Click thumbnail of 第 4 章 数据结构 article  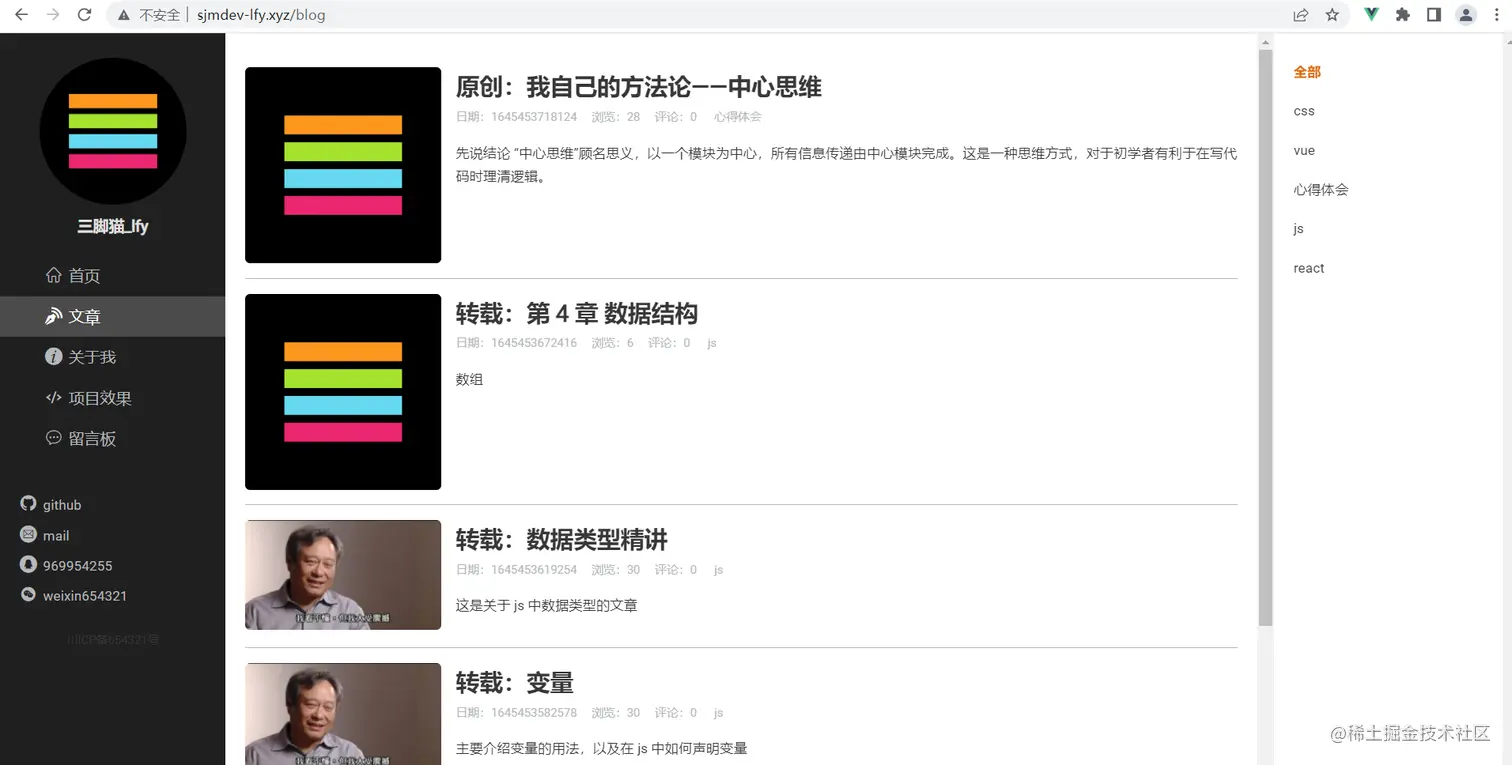click(x=343, y=392)
